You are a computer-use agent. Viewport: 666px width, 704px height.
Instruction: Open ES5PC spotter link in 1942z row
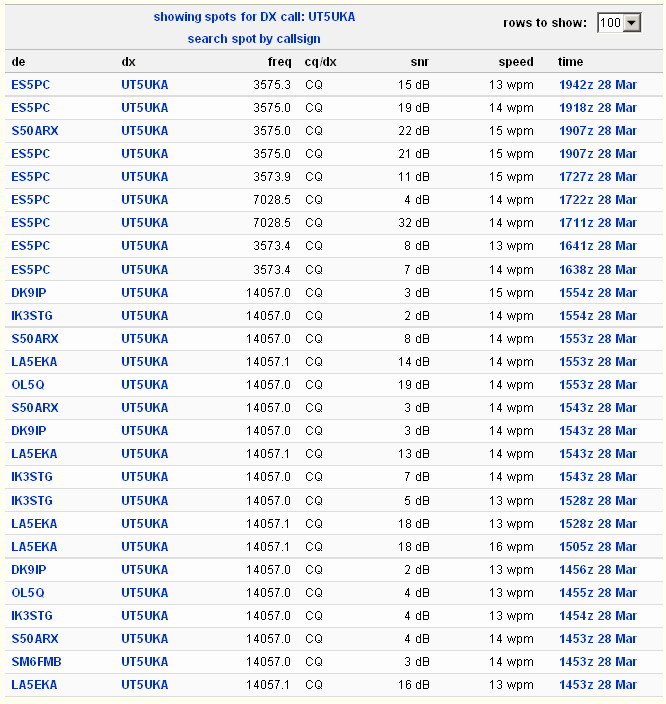click(31, 85)
